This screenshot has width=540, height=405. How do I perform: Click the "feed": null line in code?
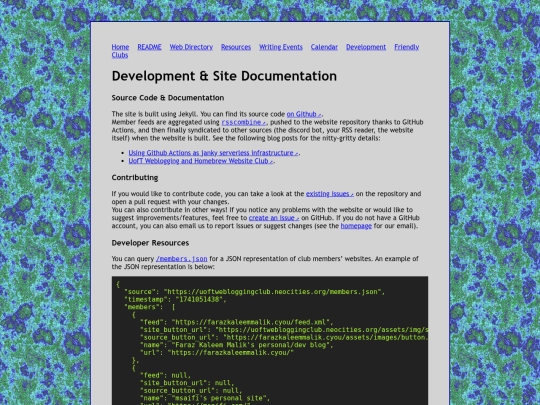[x=165, y=375]
